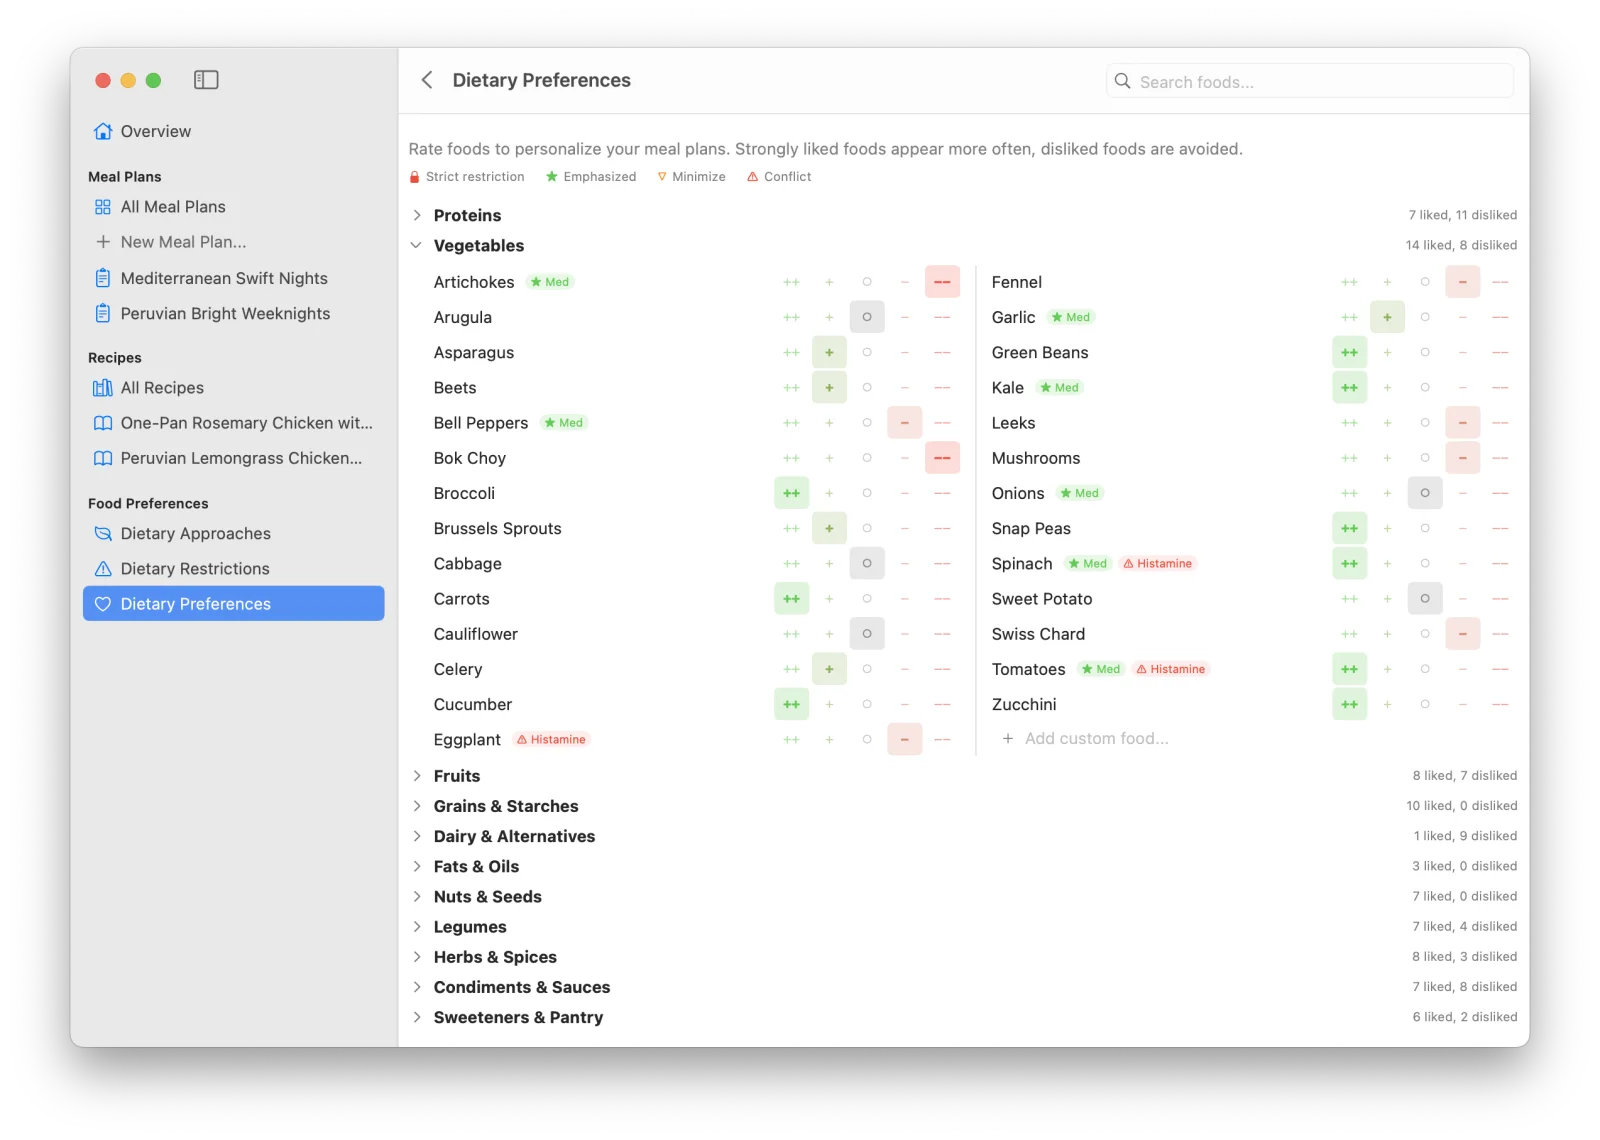Set Arugula rating to strongly like (++)
This screenshot has height=1140, width=1600.
(792, 317)
